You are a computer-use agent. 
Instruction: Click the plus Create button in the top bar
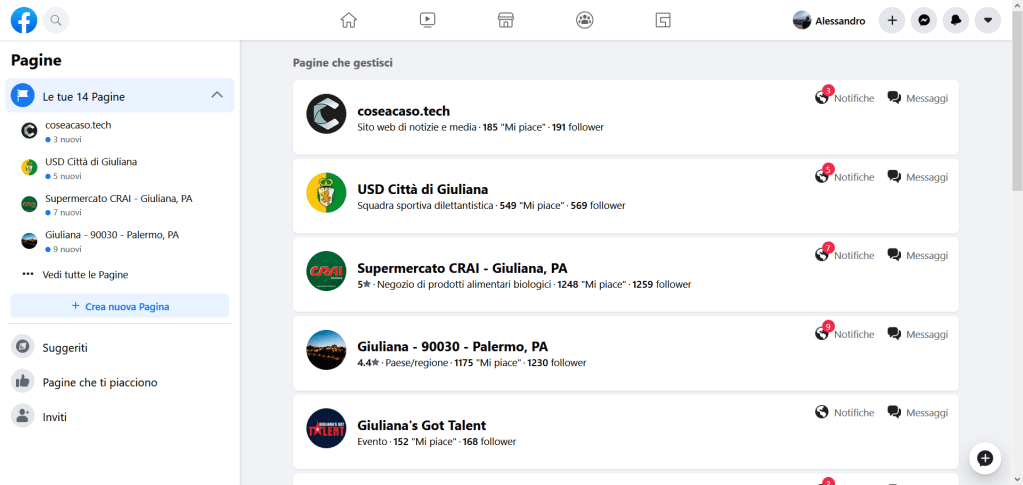pyautogui.click(x=892, y=20)
